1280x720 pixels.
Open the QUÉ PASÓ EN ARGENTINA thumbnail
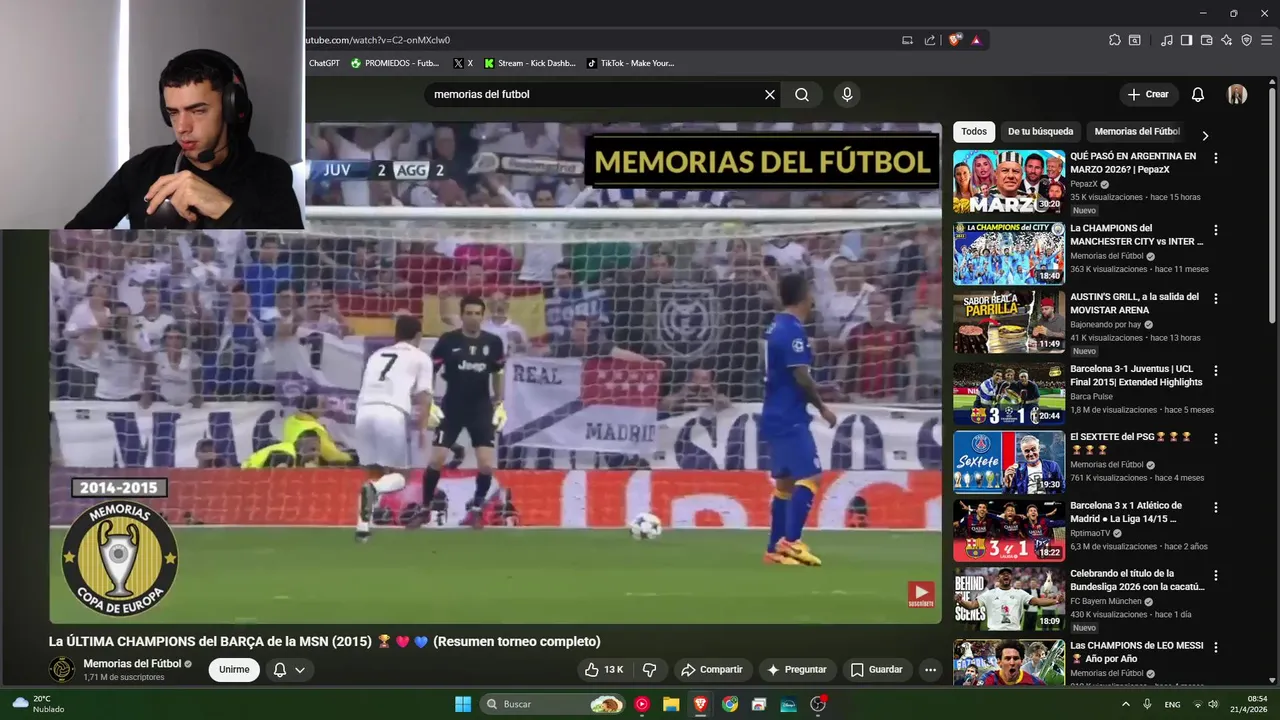tap(1009, 182)
